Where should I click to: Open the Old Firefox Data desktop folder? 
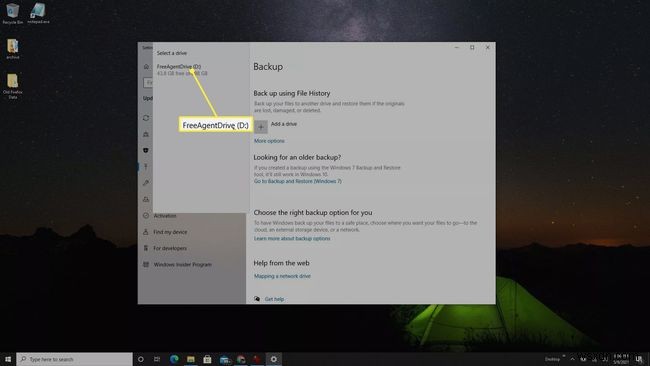(x=12, y=86)
